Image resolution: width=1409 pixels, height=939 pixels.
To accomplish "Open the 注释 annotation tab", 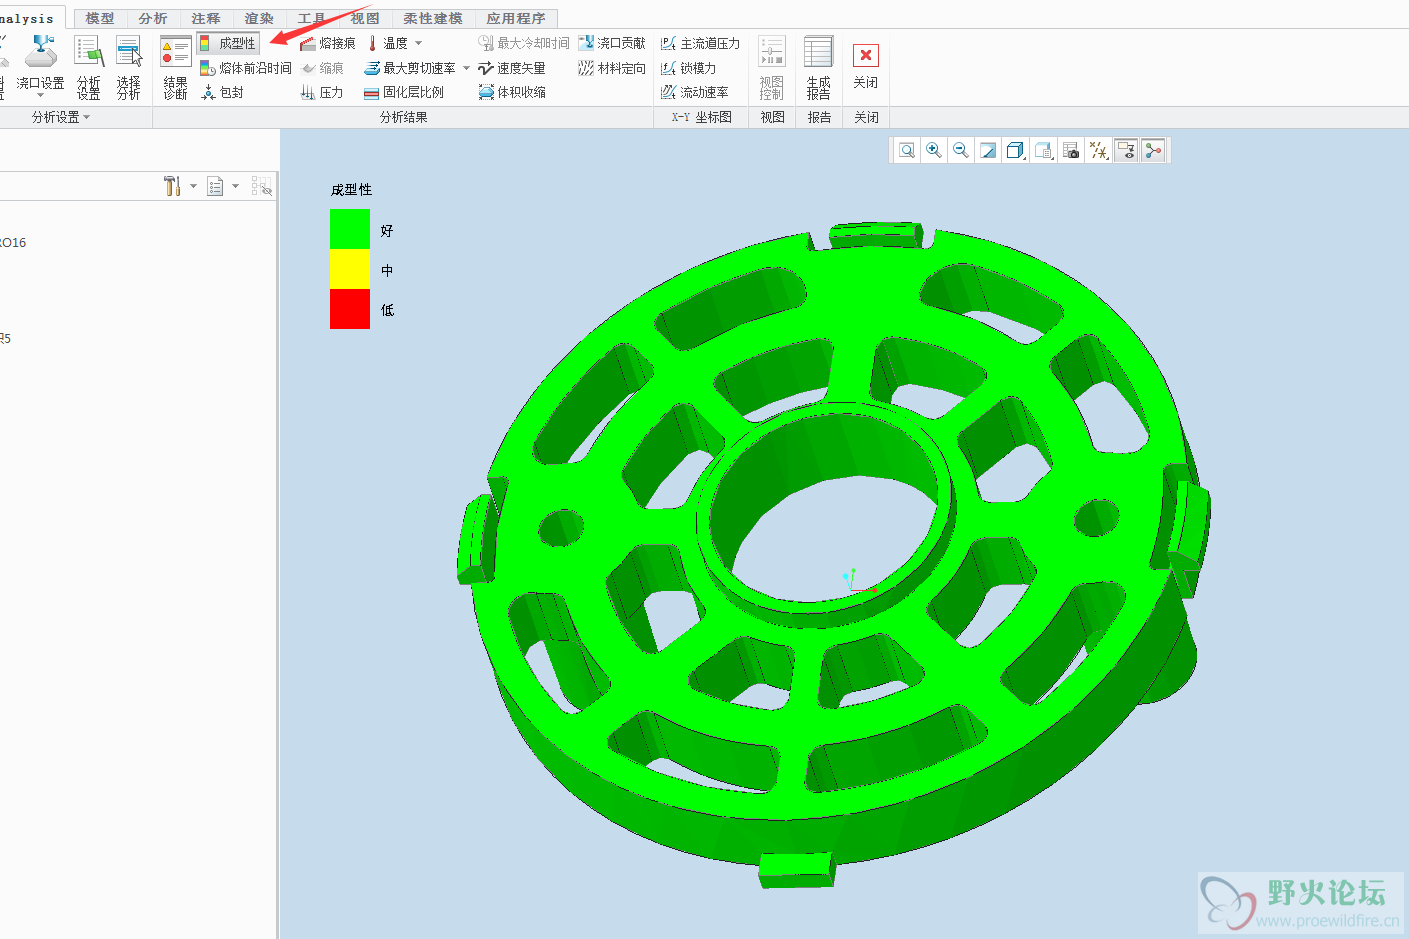I will (x=206, y=18).
